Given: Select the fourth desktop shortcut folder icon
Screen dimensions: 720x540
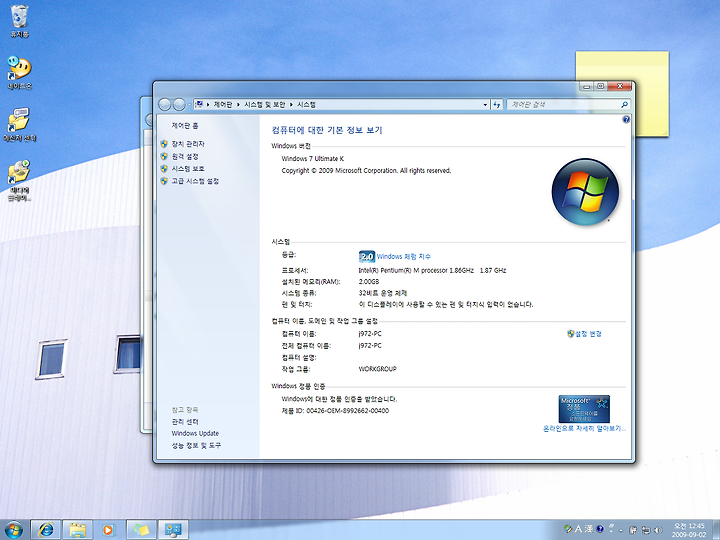Looking at the screenshot, I should point(19,180).
